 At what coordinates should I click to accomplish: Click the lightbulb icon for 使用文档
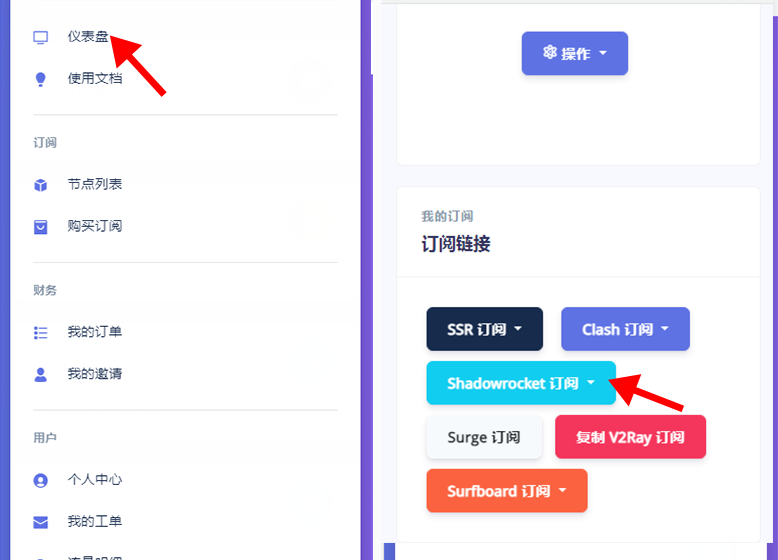41,79
